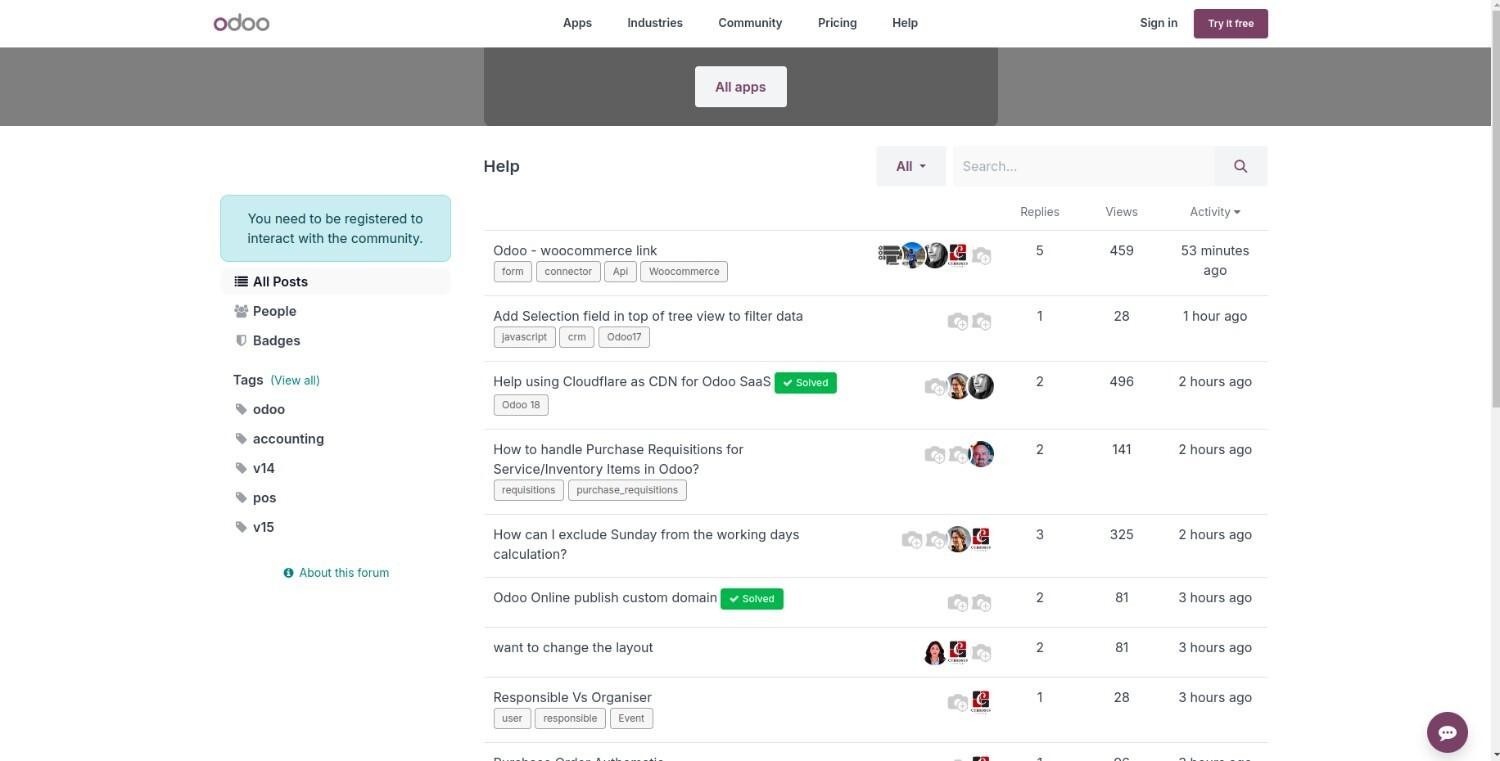Open the Odoo - woocommerce link post
The height and width of the screenshot is (761, 1500).
575,250
